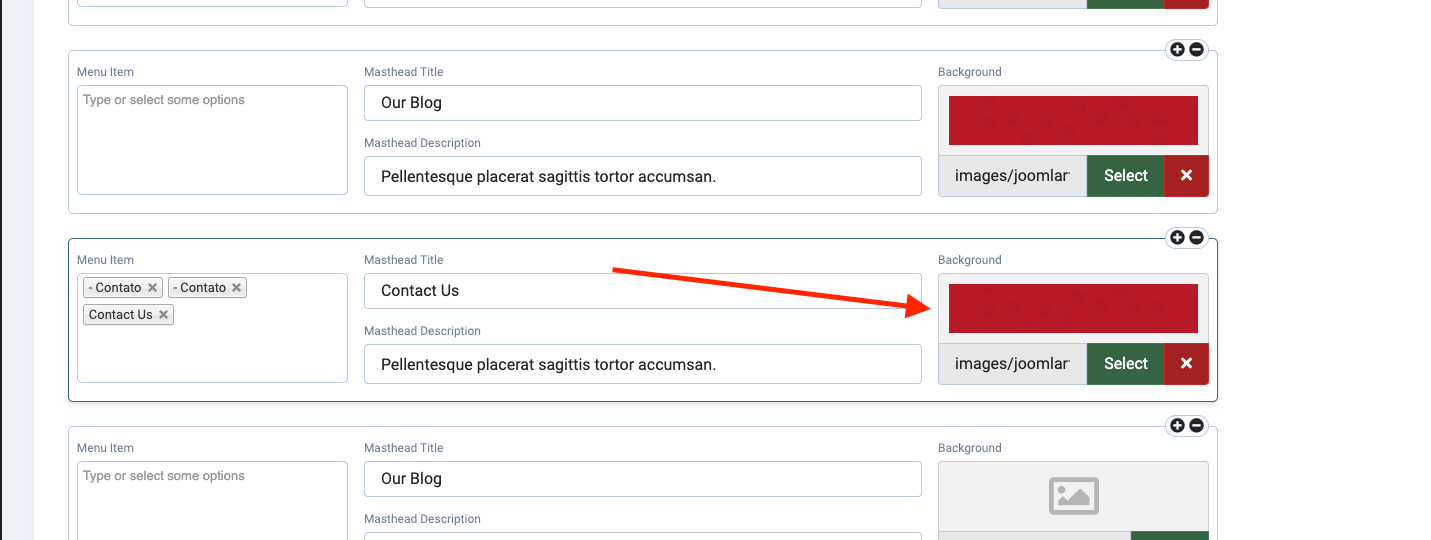Image resolution: width=1431 pixels, height=540 pixels.
Task: Remove the second "- Contato" tag
Action: point(237,288)
